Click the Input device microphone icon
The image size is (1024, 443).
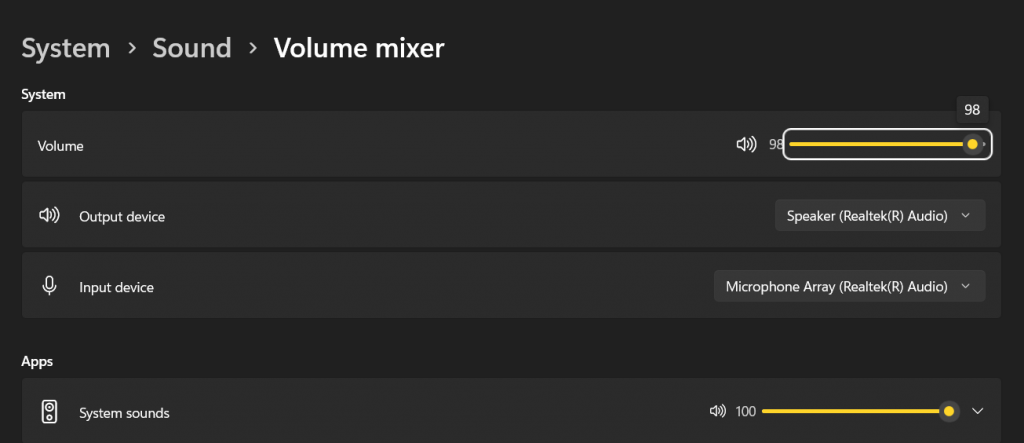click(49, 286)
